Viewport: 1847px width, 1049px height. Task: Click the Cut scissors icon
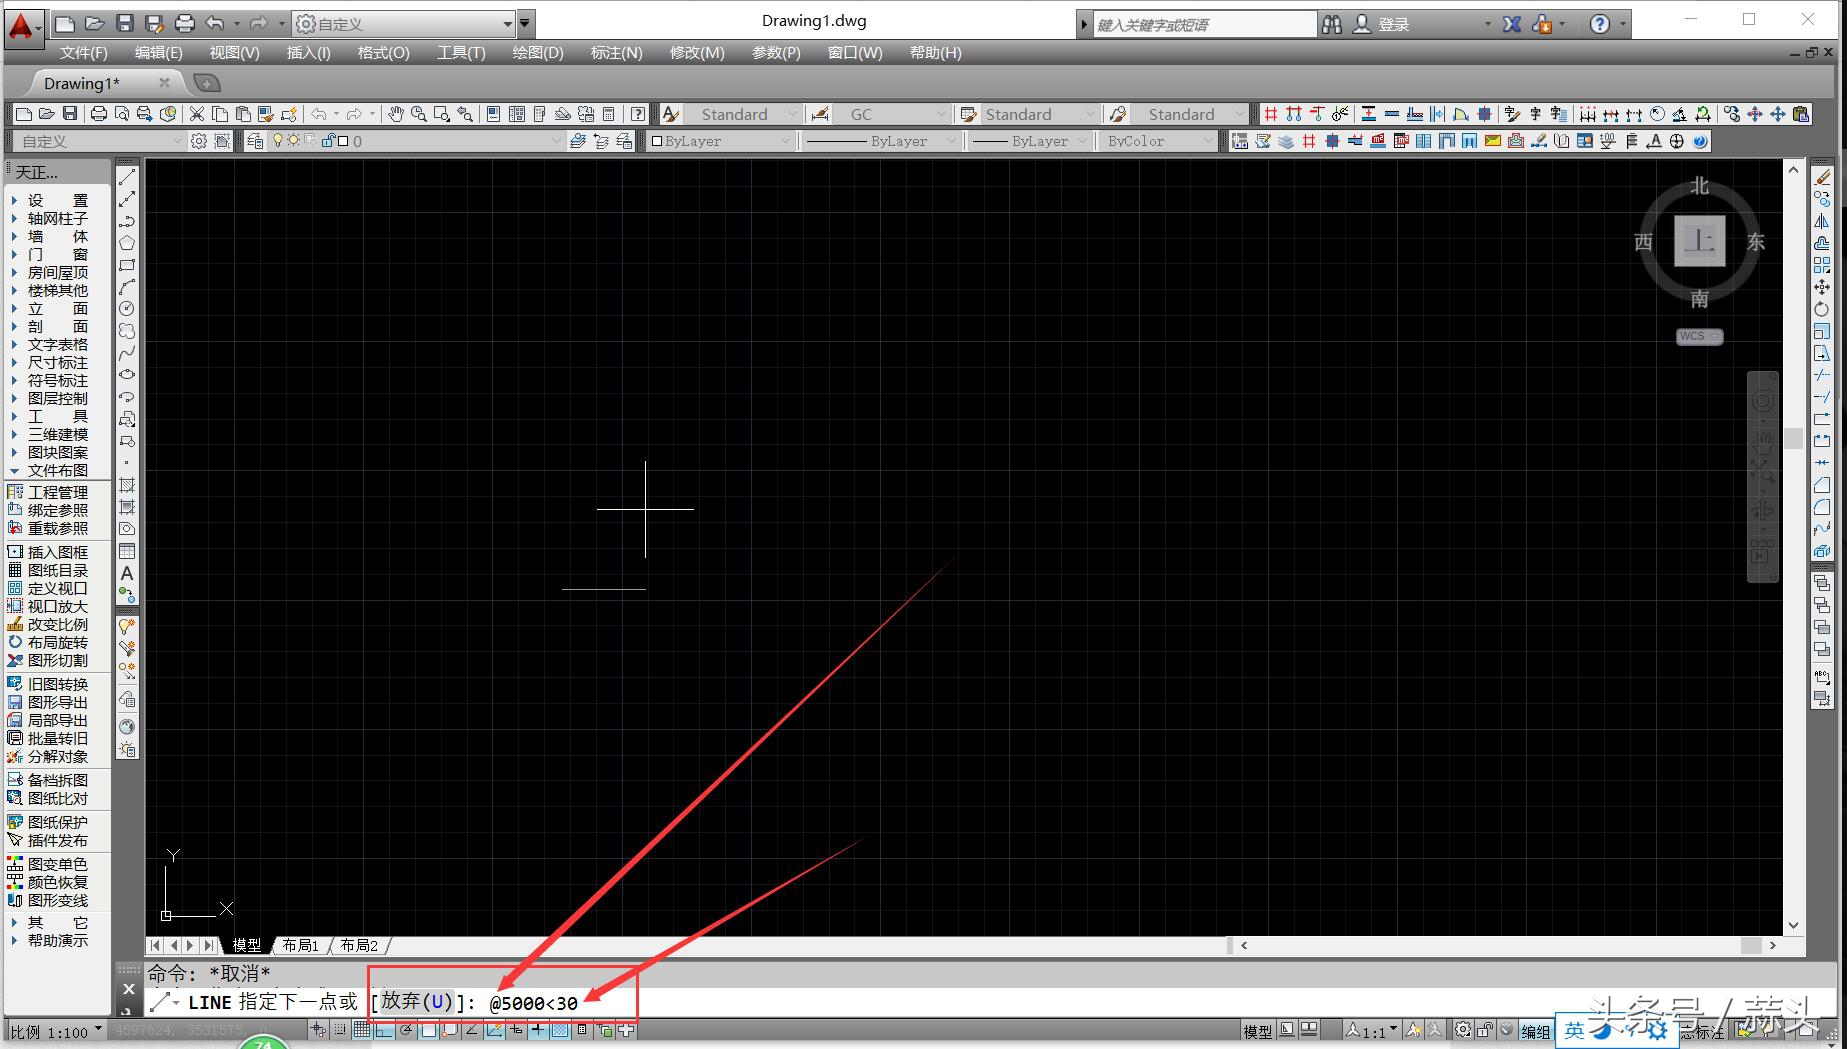click(197, 114)
